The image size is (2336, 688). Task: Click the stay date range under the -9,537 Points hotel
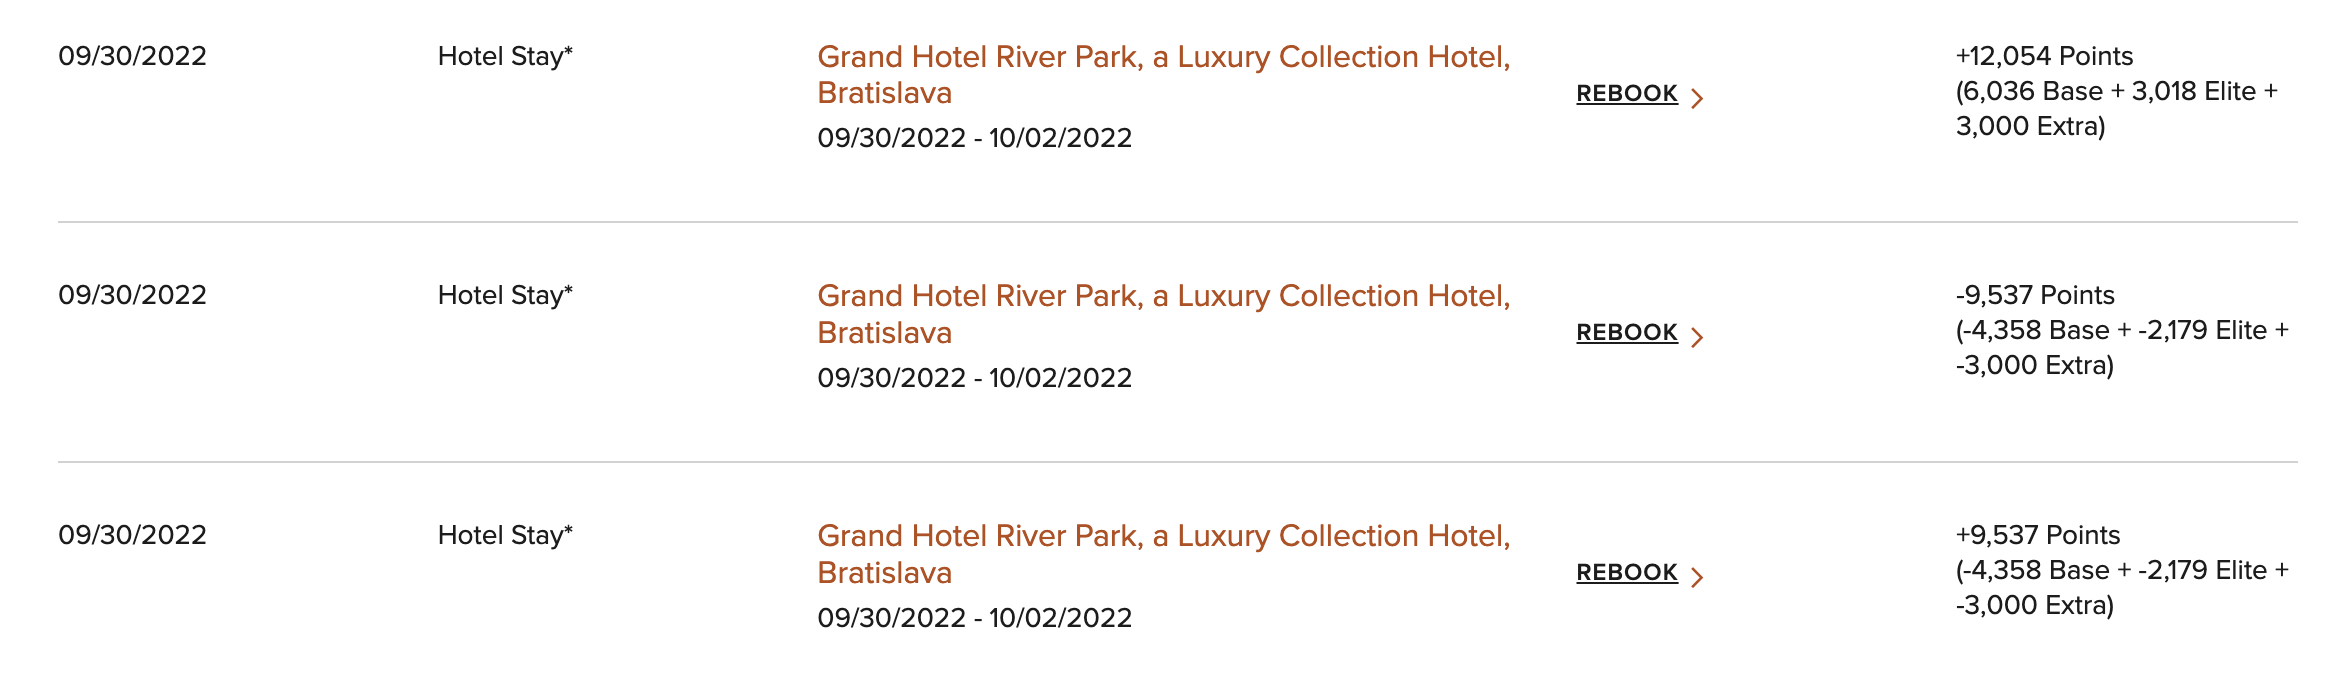pyautogui.click(x=975, y=378)
